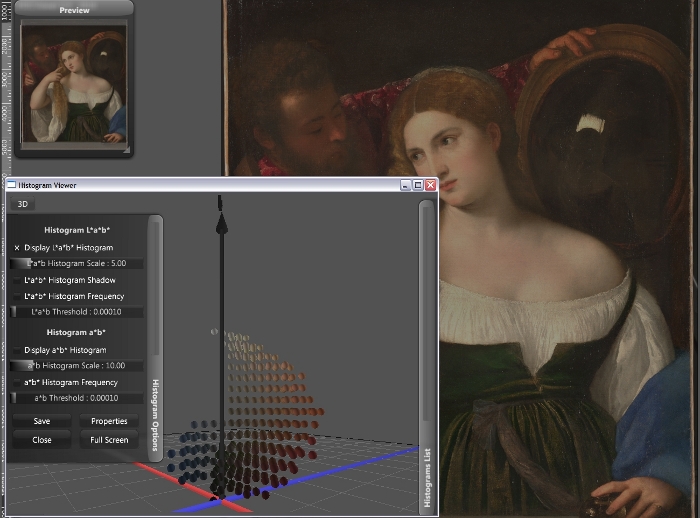Uncheck Display L*a*b* Histogram checkbox
Screen dimensions: 700x518
tap(17, 248)
